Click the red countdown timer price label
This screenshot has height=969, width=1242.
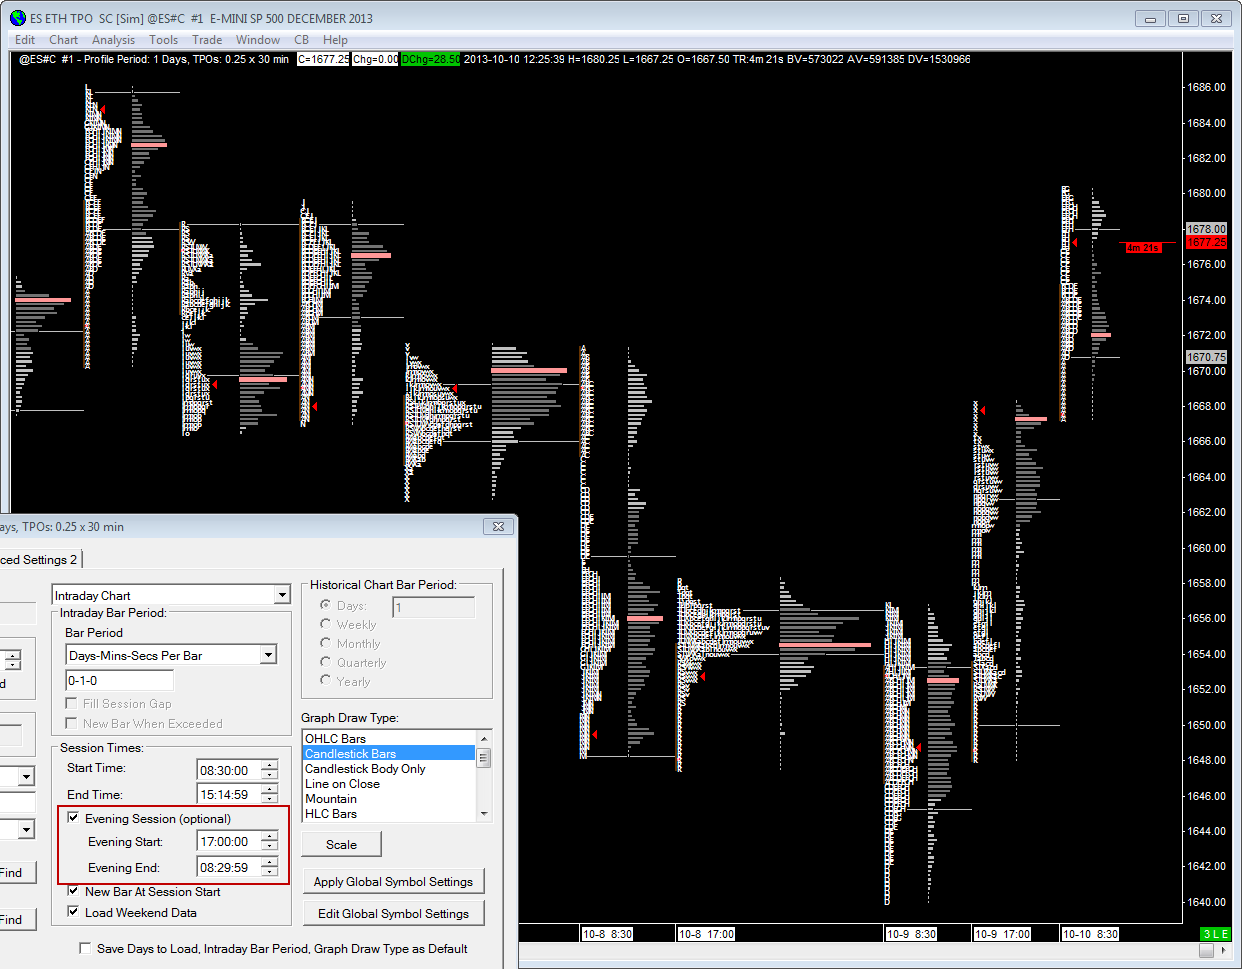1142,247
